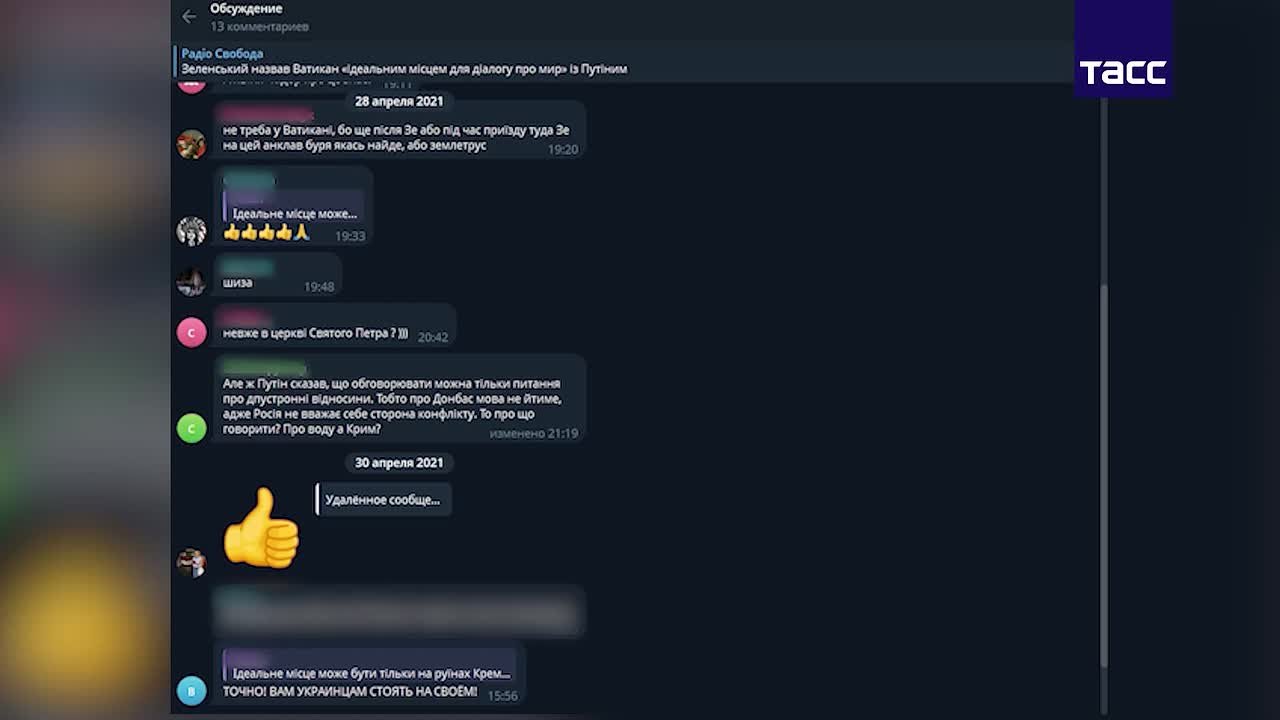This screenshot has height=720, width=1280.
Task: Click the green 'C' avatar circle
Action: (x=191, y=428)
